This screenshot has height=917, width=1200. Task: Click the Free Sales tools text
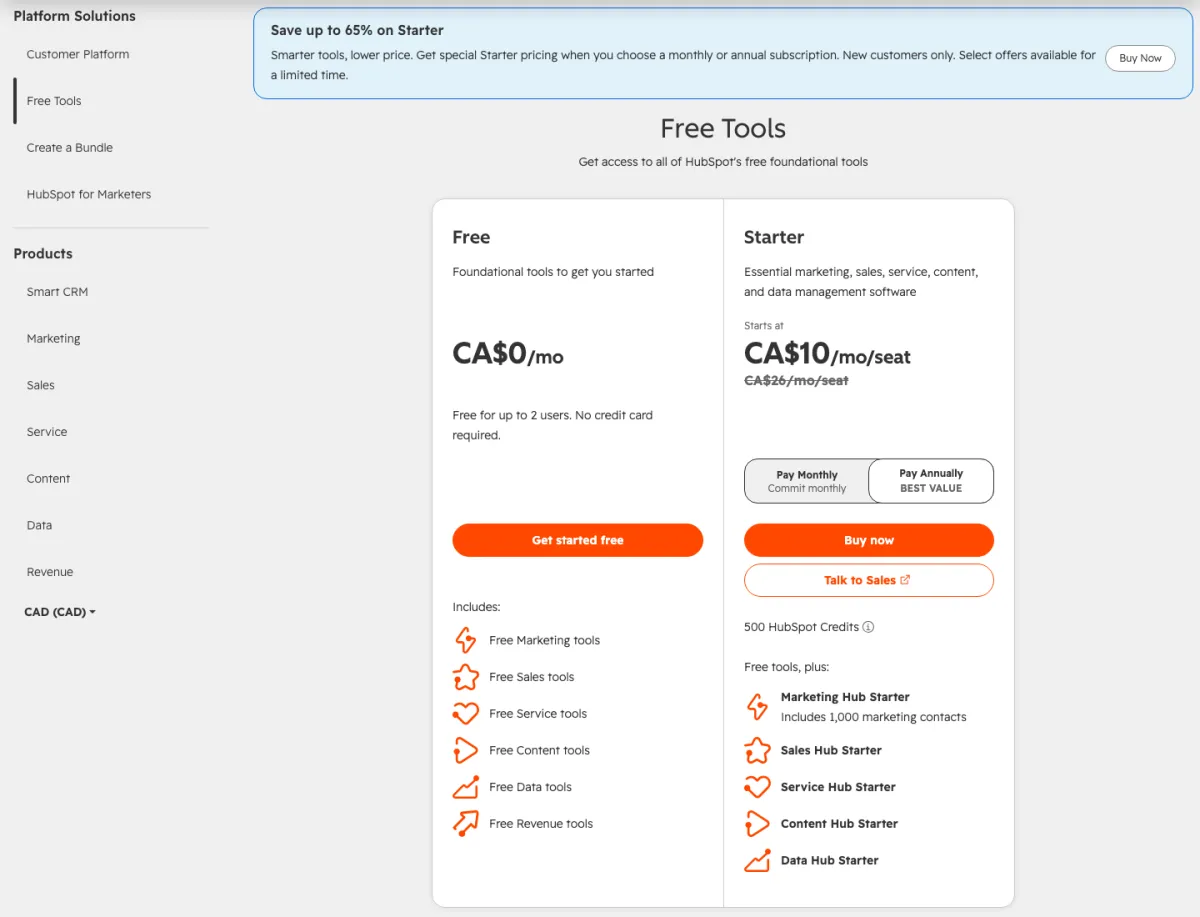[532, 677]
